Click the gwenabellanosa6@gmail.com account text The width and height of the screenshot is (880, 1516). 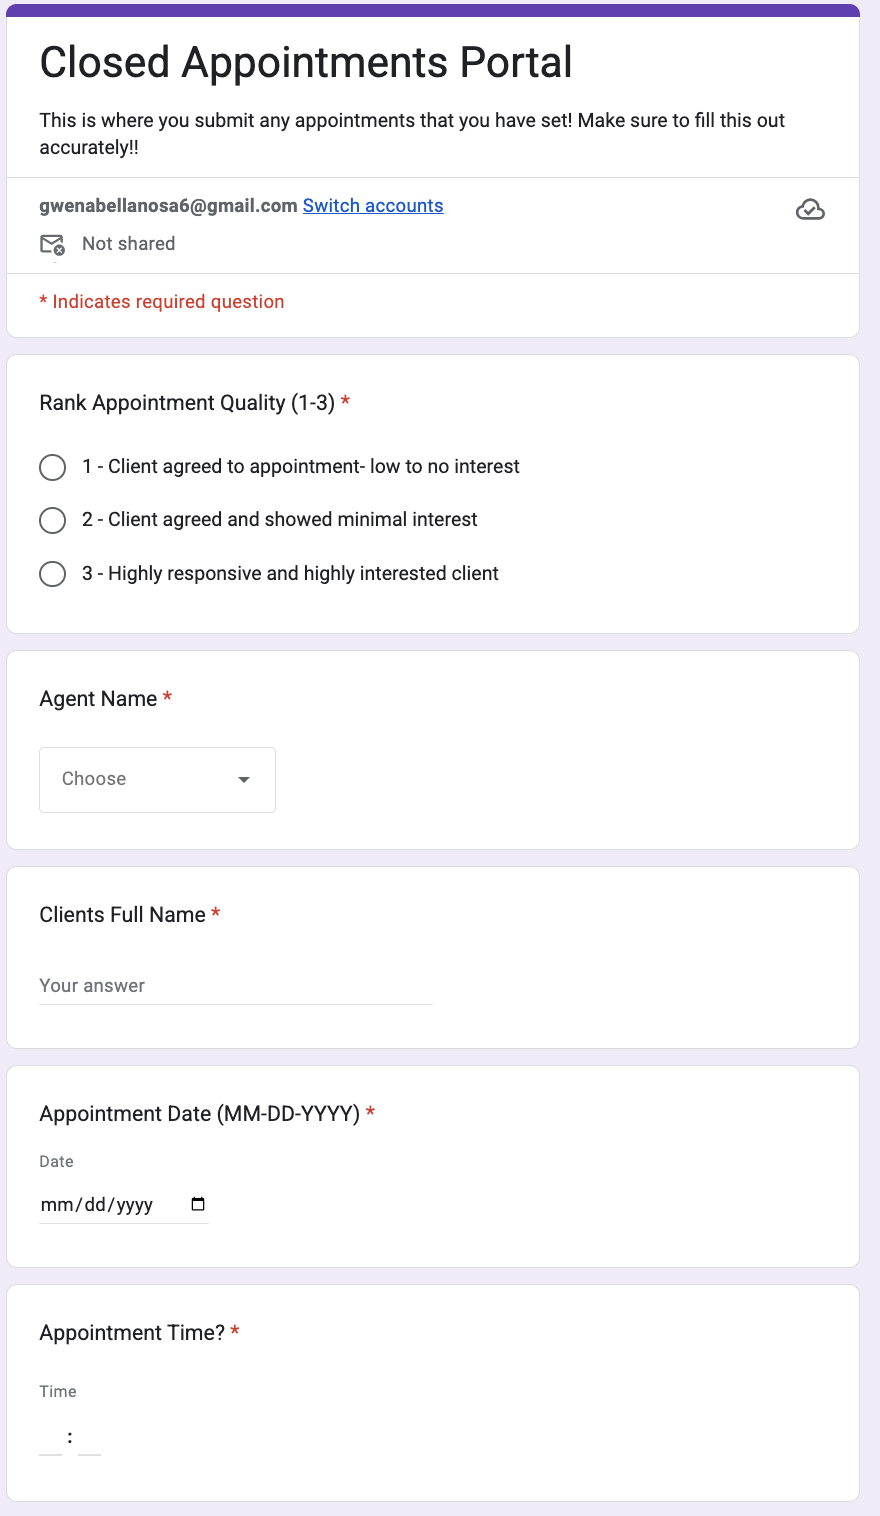[x=168, y=206]
